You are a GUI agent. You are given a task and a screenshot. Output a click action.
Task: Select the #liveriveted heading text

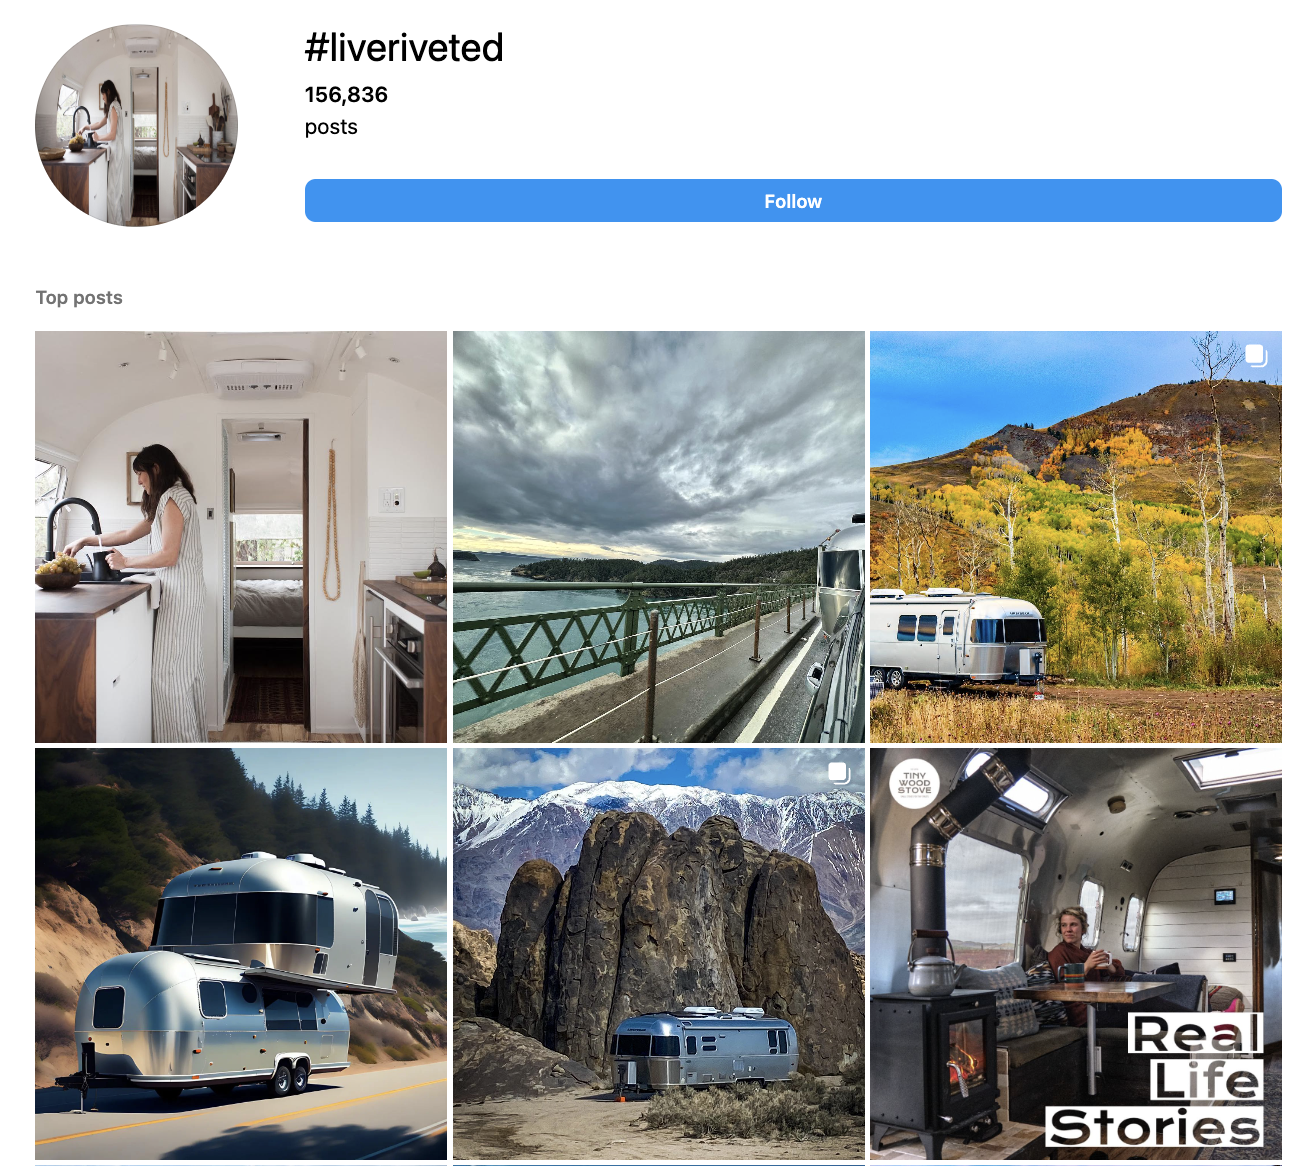[404, 48]
